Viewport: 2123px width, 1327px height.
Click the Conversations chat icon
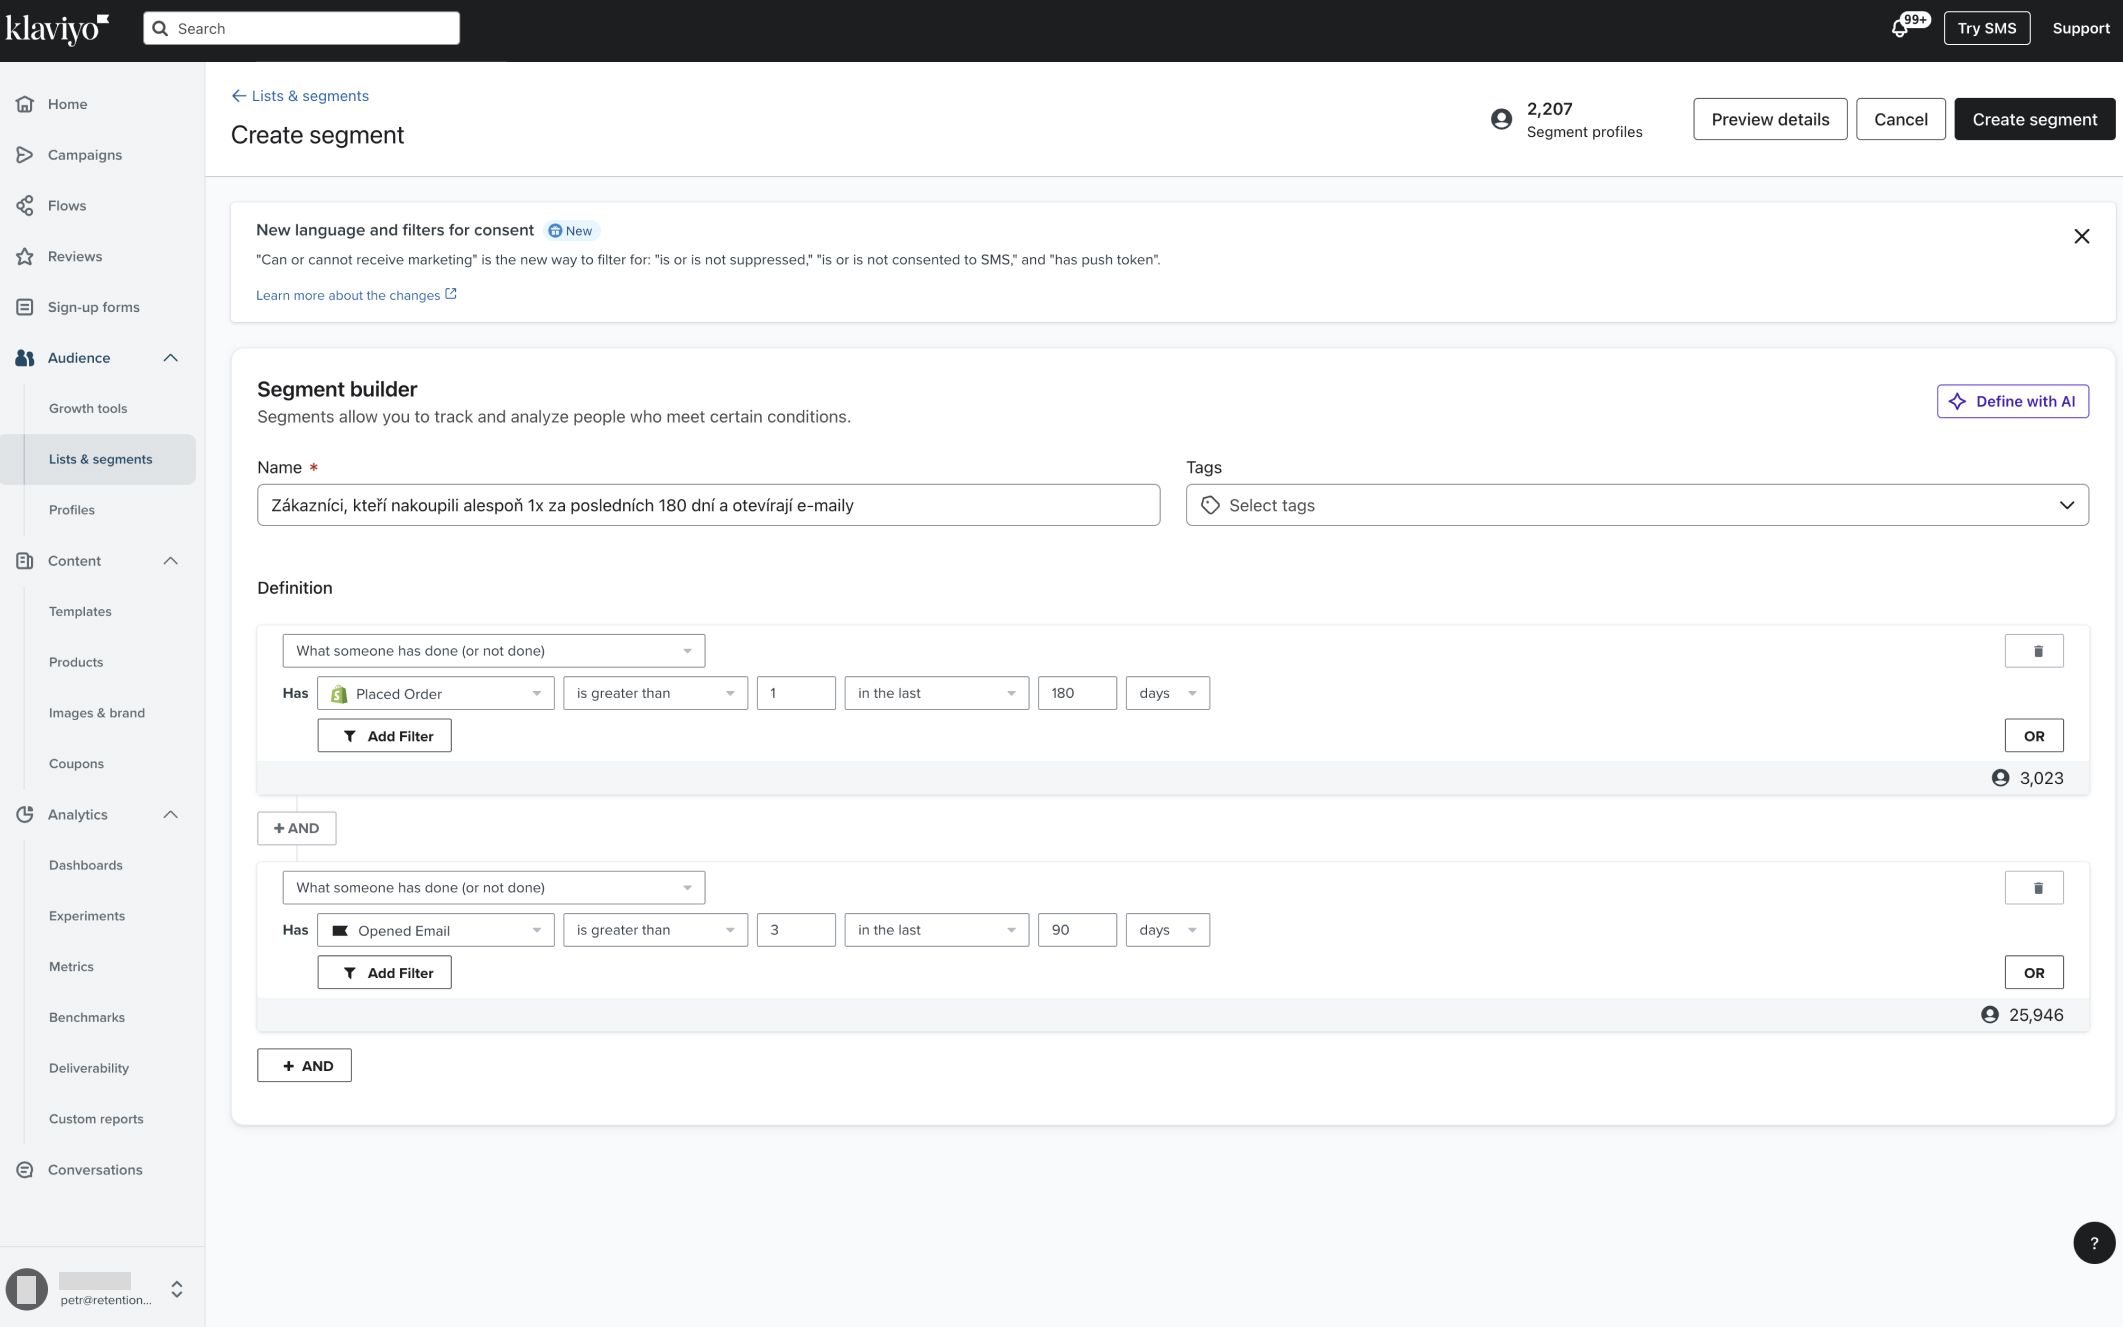(x=25, y=1170)
